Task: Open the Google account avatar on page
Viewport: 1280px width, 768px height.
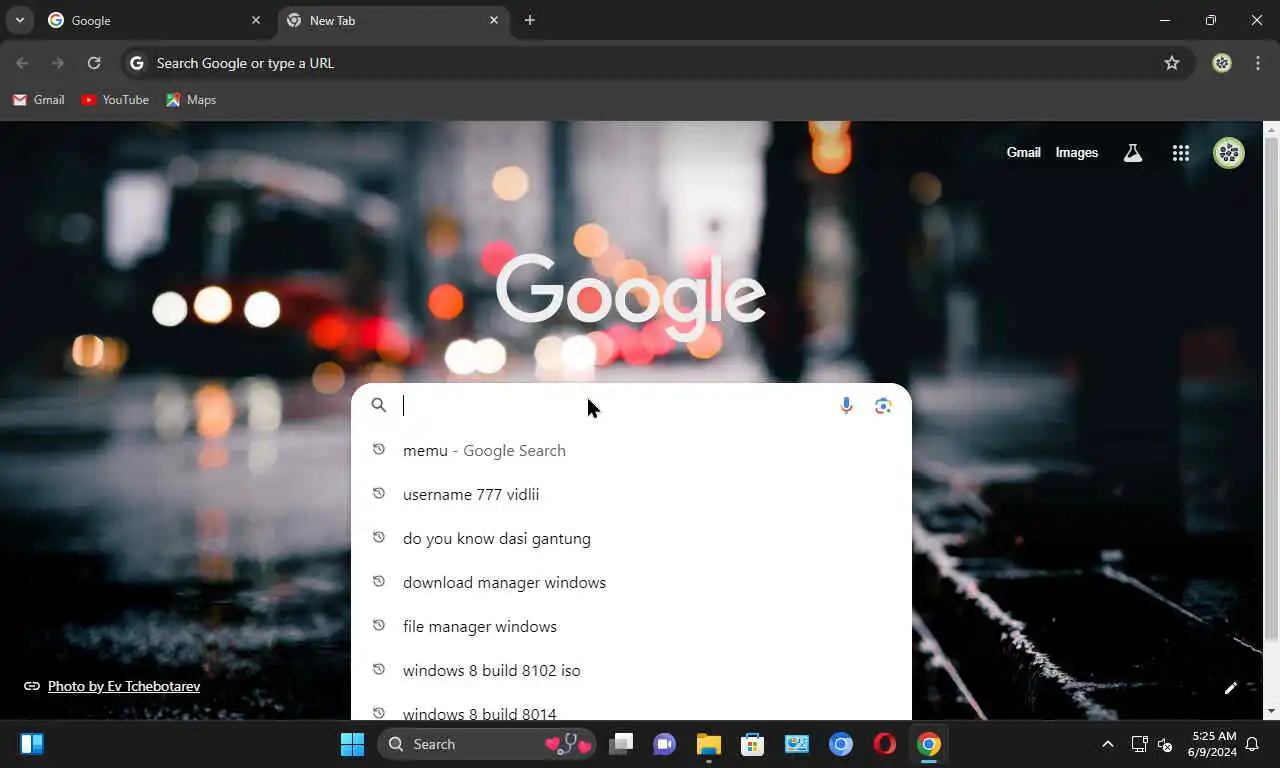Action: point(1229,153)
